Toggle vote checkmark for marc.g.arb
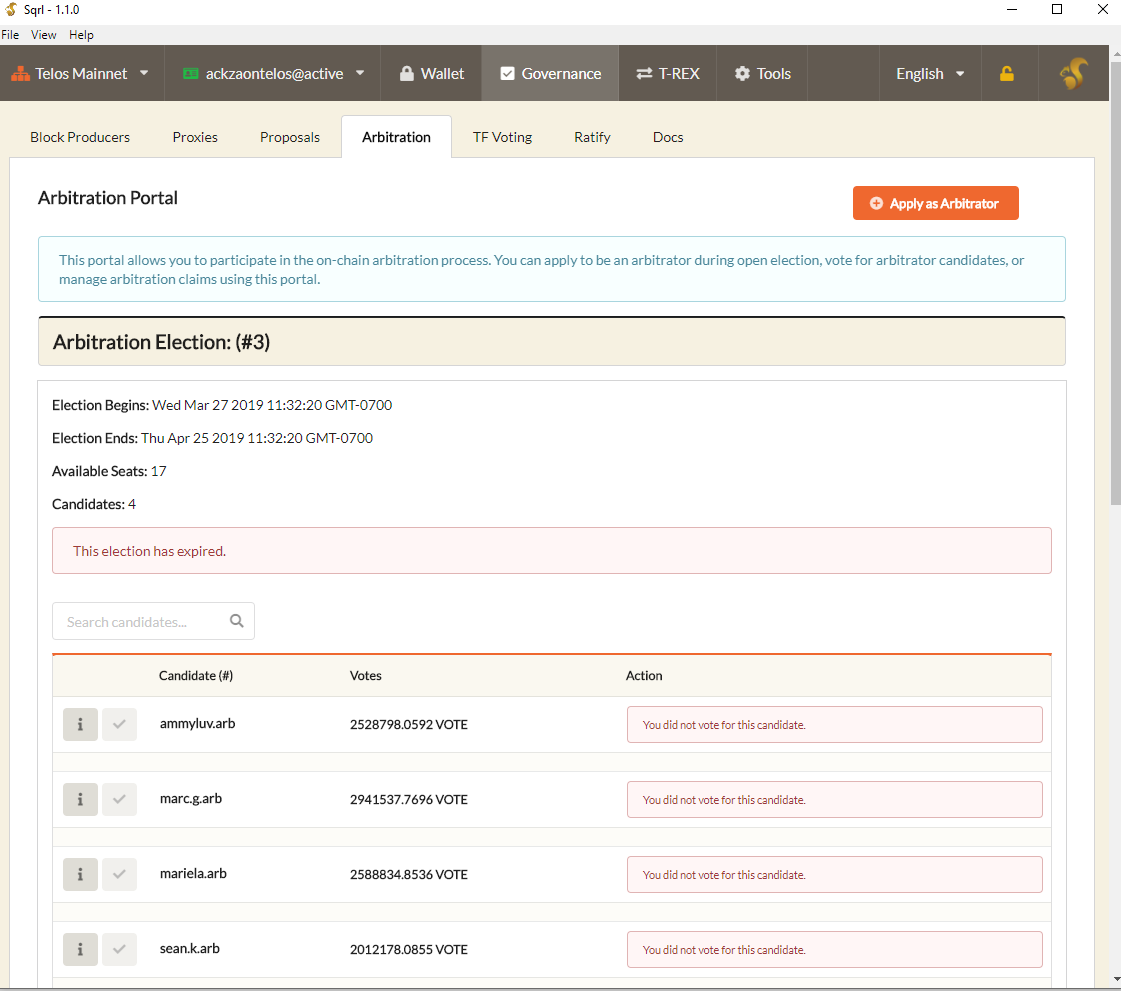The width and height of the screenshot is (1121, 991). tap(119, 800)
